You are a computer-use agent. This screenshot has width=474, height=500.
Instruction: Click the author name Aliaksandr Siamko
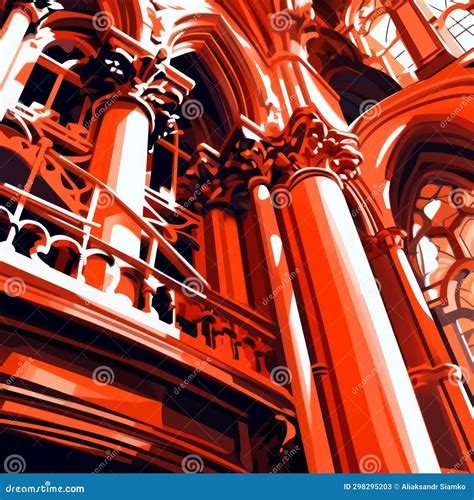point(434,487)
